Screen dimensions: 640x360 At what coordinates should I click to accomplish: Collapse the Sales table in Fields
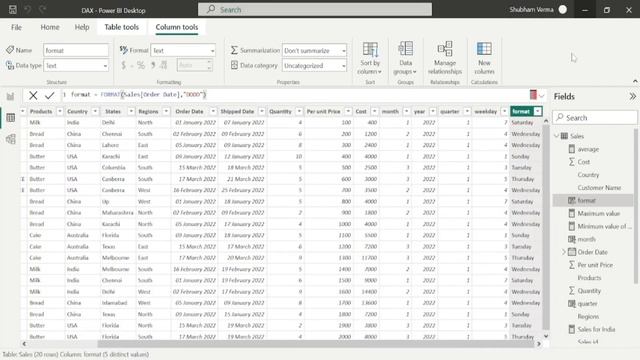tap(557, 136)
